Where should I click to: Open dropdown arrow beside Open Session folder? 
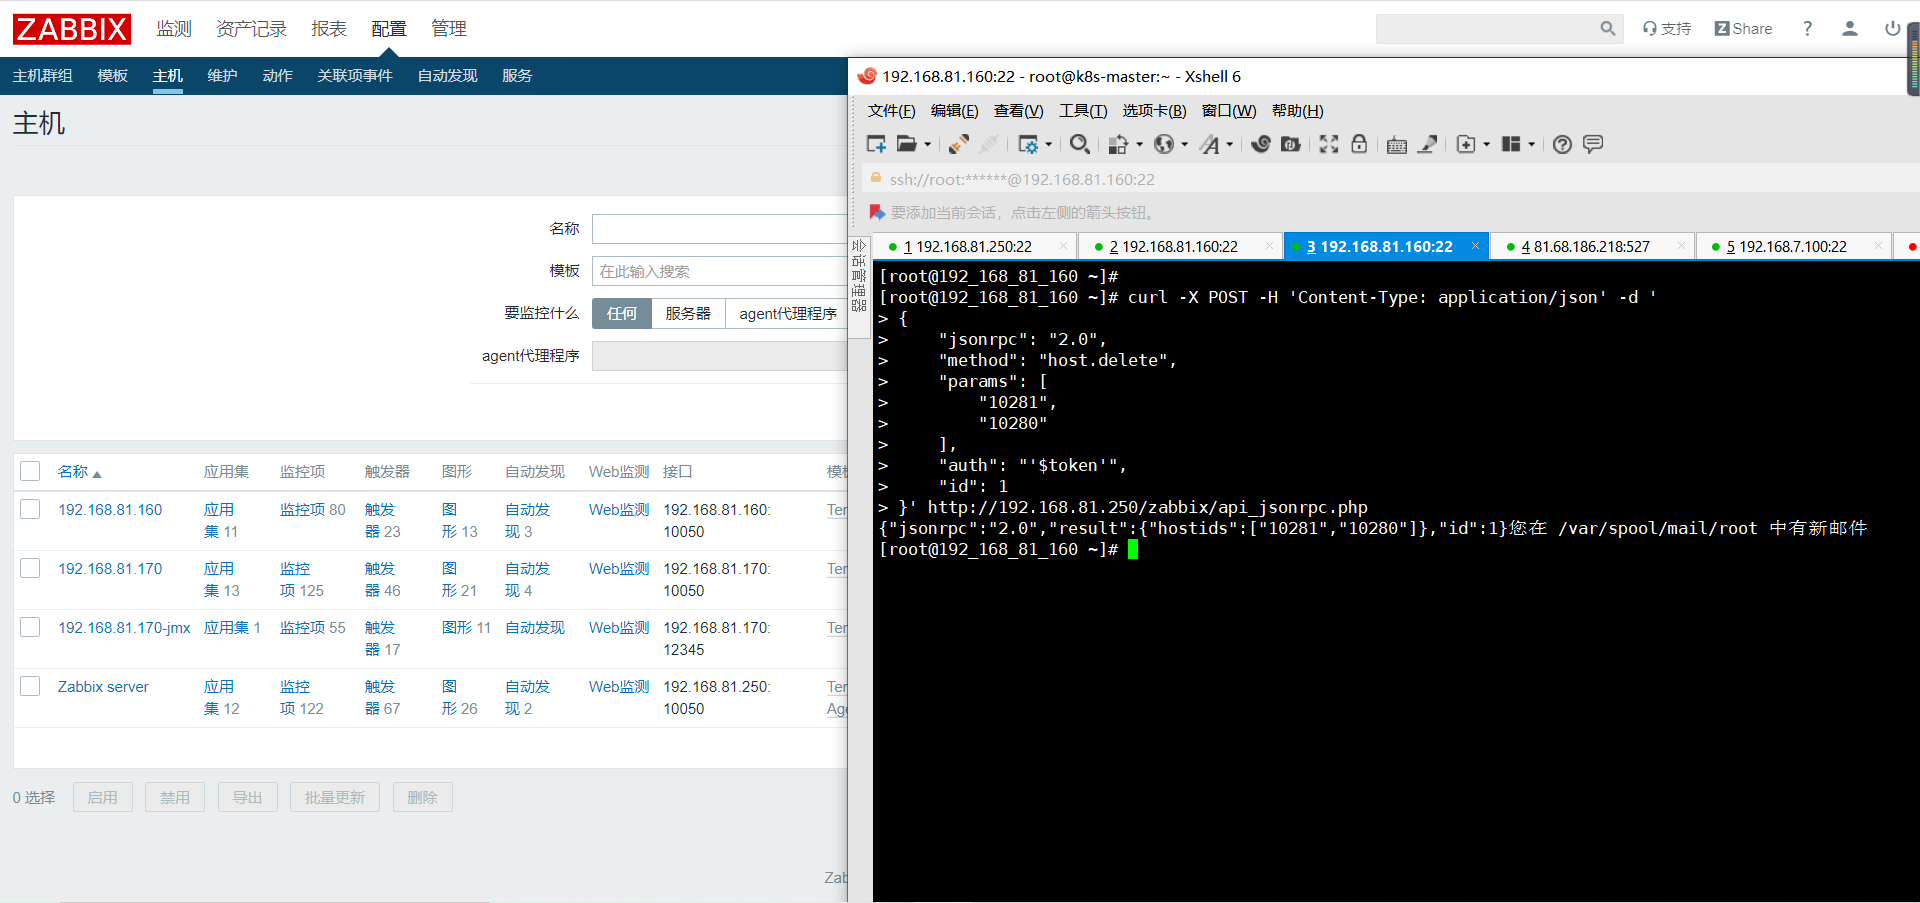[x=928, y=145]
